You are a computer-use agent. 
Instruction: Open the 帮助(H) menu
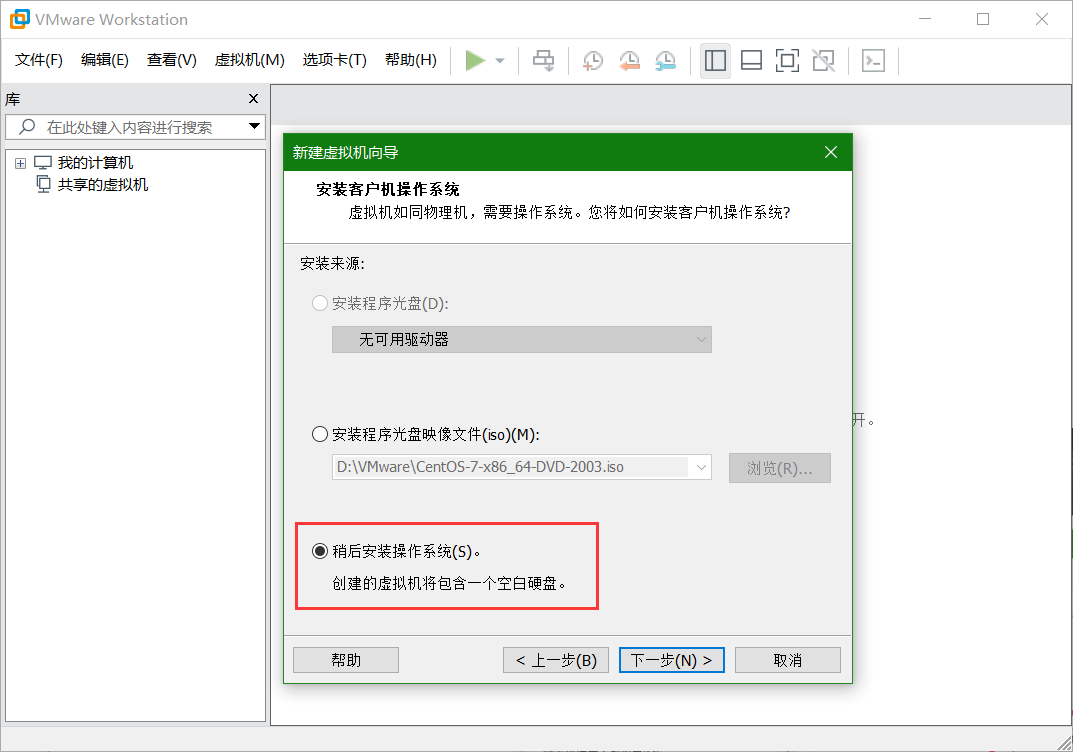tap(411, 60)
